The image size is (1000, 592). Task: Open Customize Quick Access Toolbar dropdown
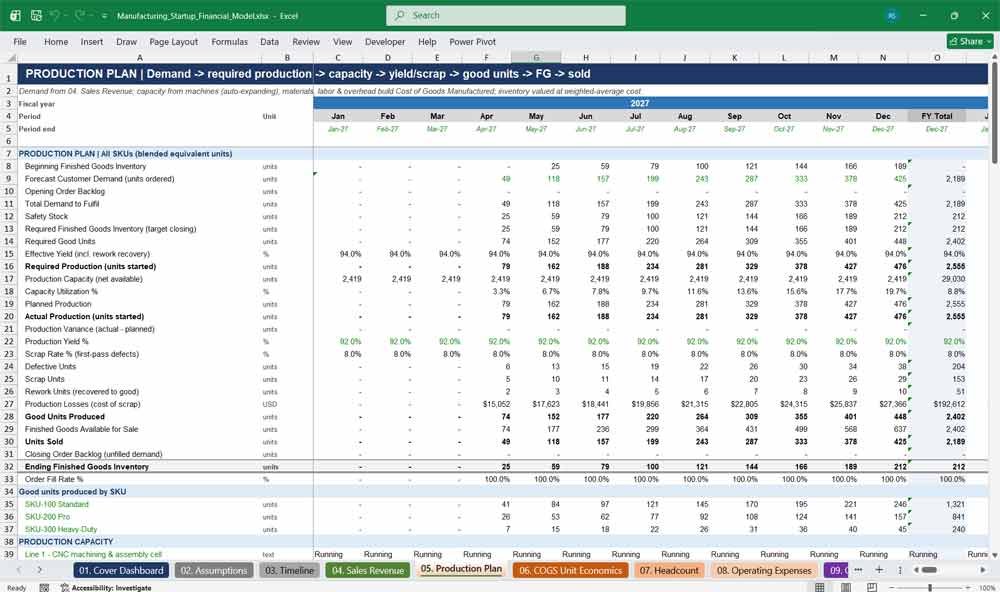click(104, 16)
